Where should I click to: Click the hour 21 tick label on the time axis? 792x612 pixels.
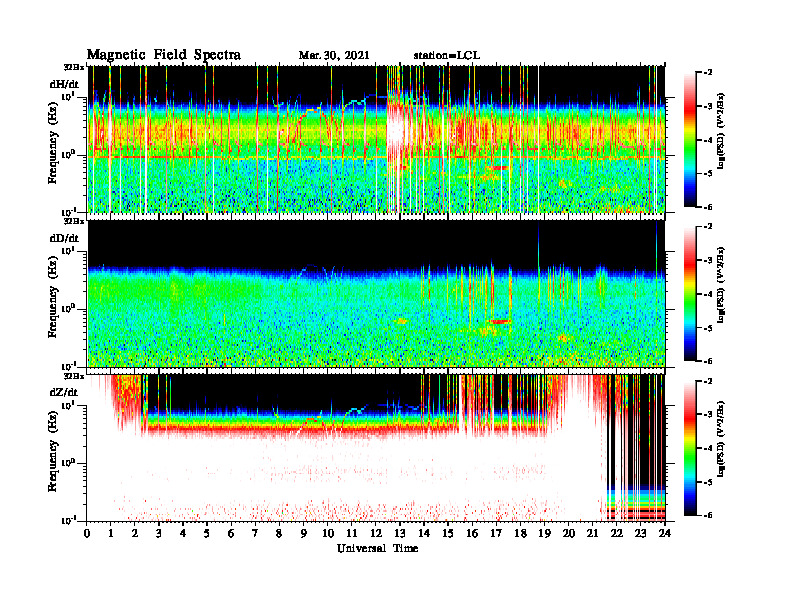592,534
